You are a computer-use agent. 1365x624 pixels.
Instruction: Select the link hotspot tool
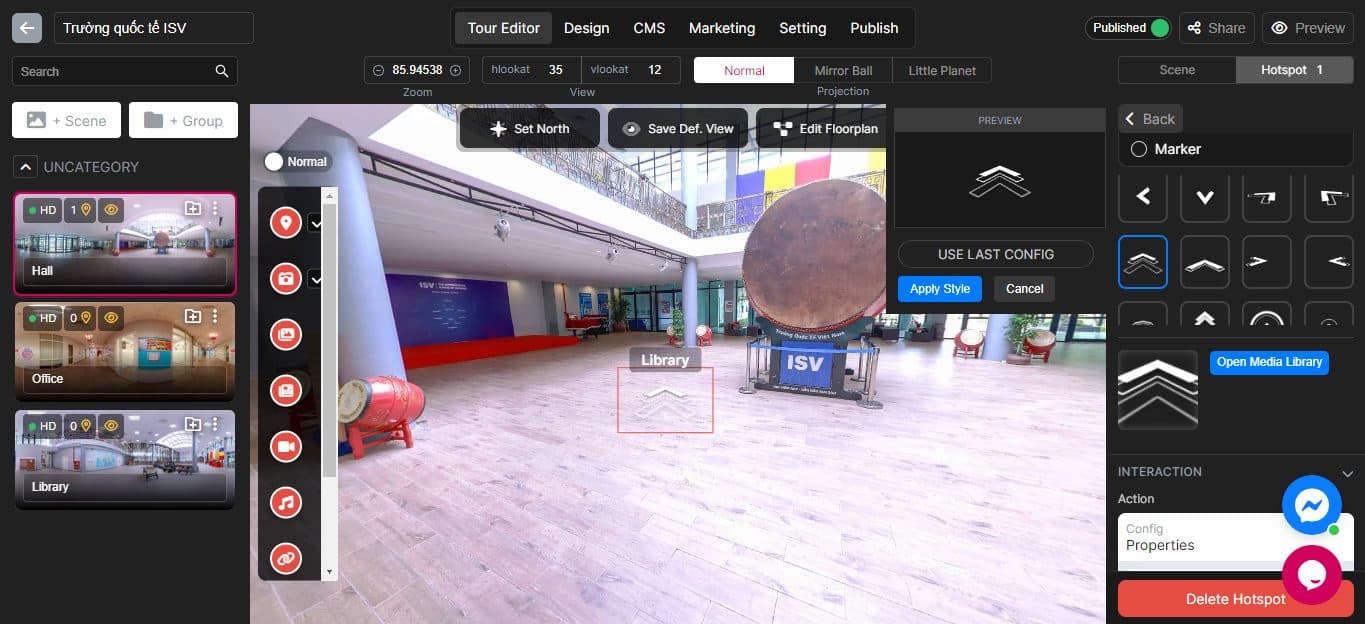[285, 558]
